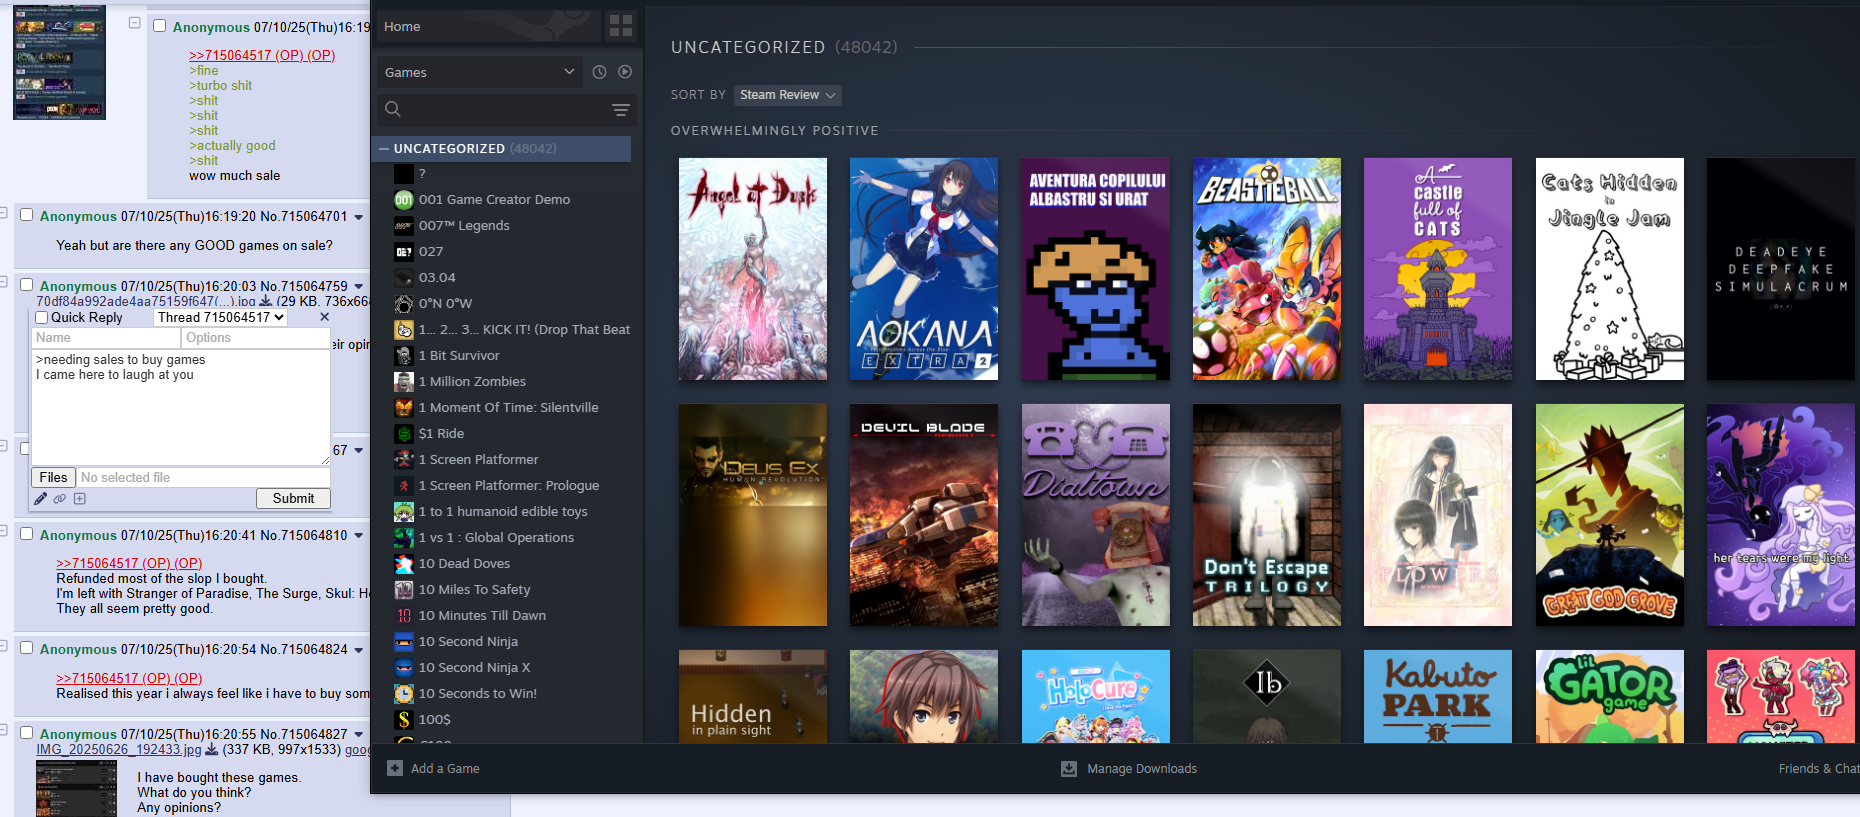Download icon beside IMG_20250626_192433.jpg
1860x817 pixels.
click(212, 750)
